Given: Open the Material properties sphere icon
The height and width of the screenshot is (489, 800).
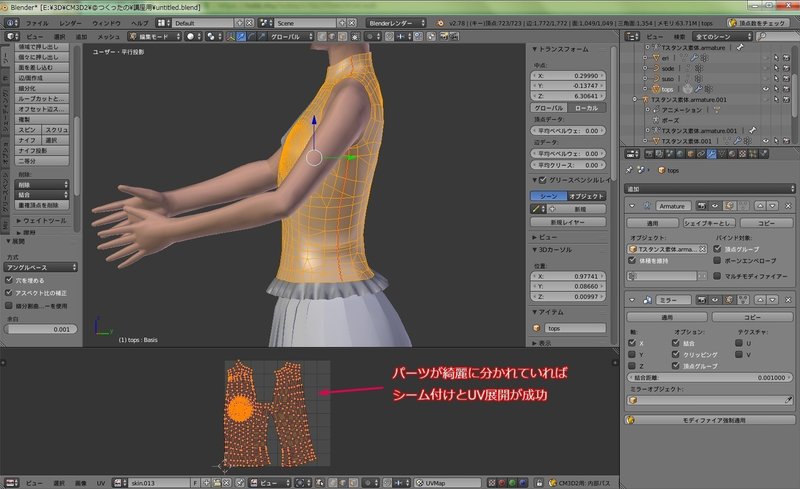Looking at the screenshot, I should click(732, 154).
